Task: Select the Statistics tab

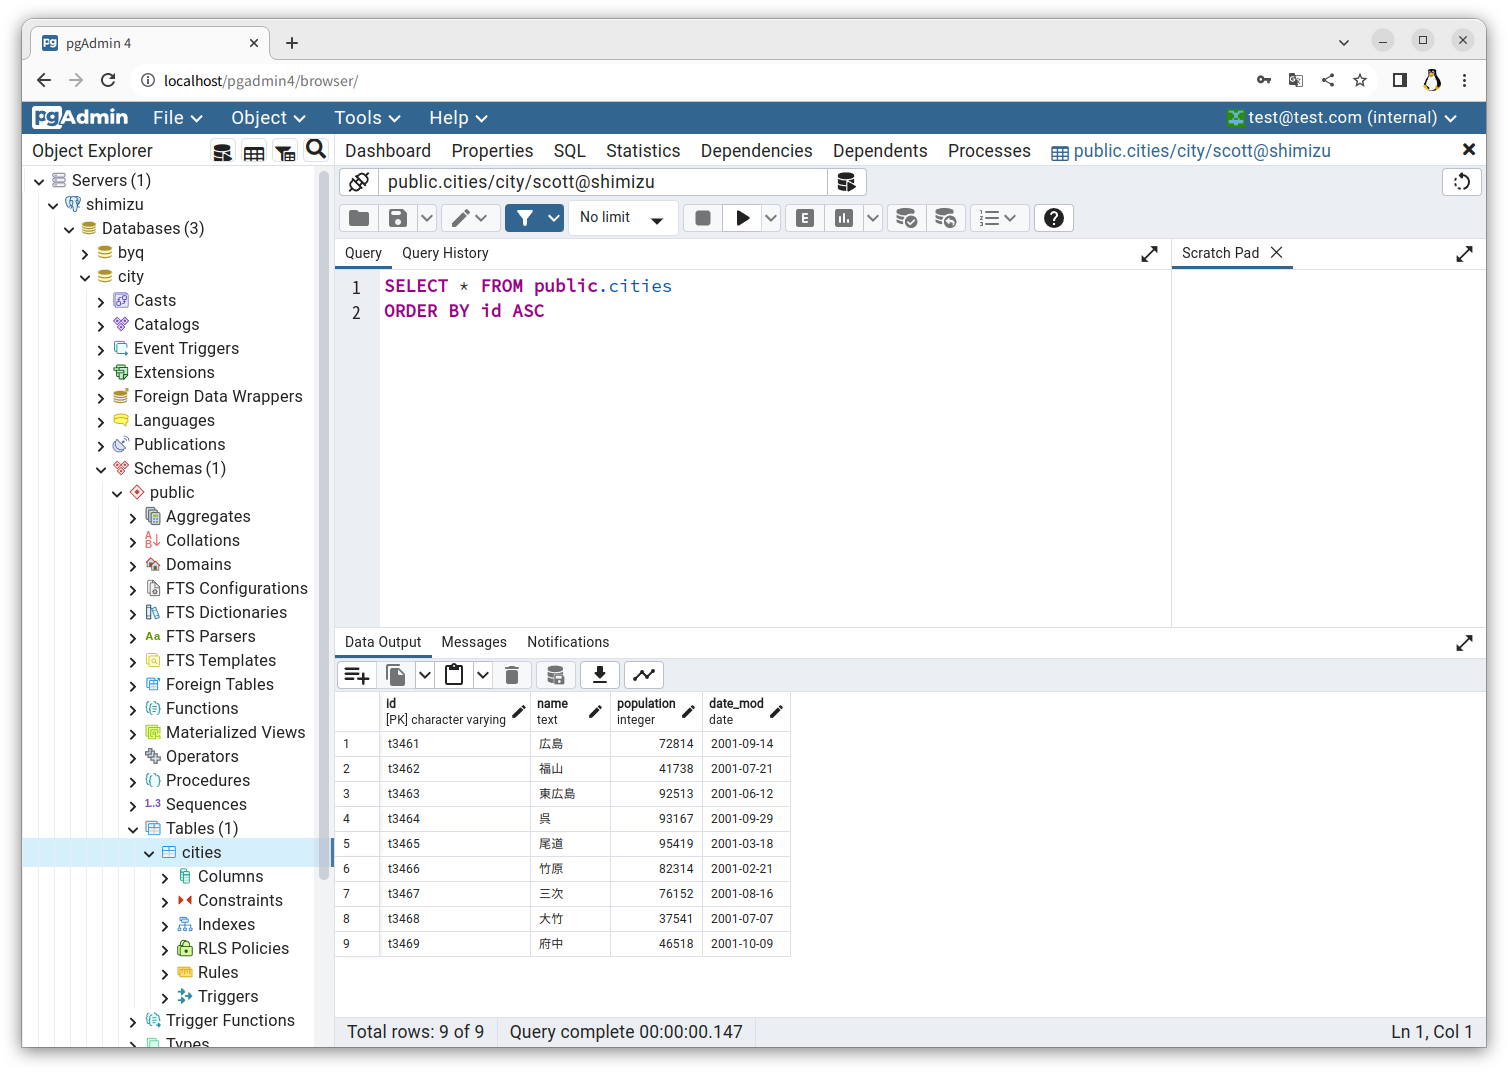Action: tap(643, 150)
